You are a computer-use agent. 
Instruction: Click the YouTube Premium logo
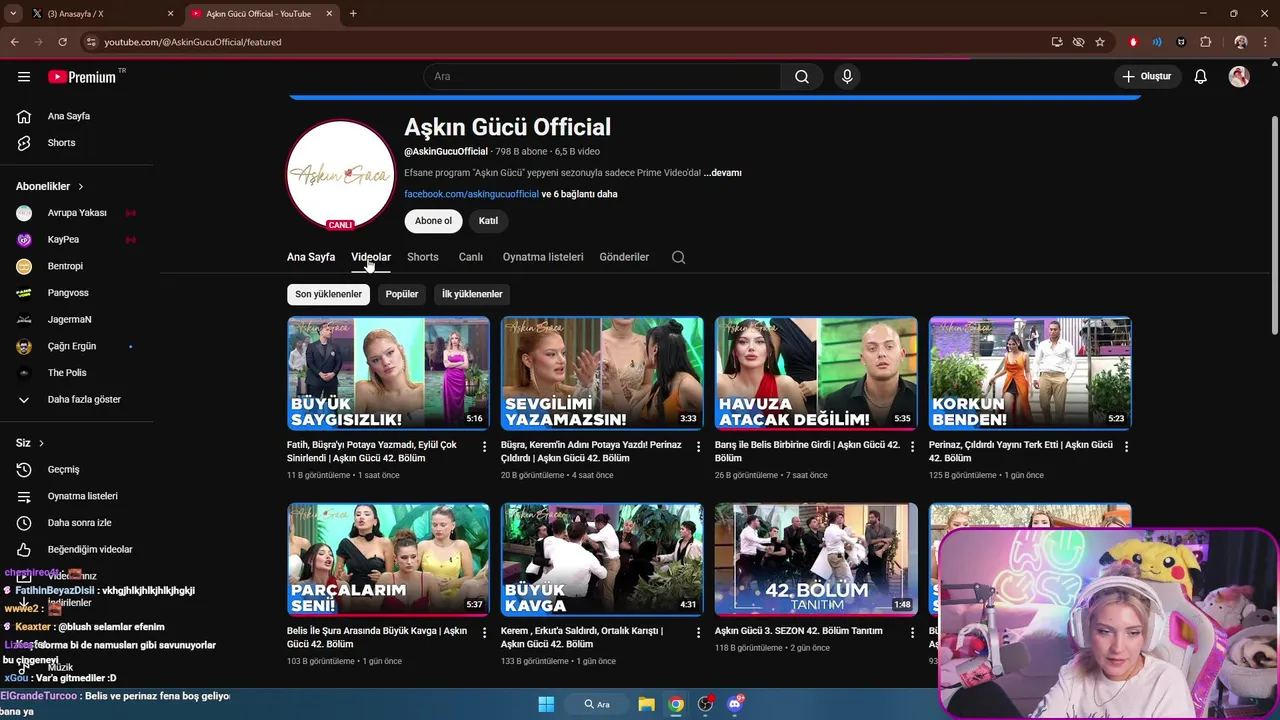(x=84, y=76)
